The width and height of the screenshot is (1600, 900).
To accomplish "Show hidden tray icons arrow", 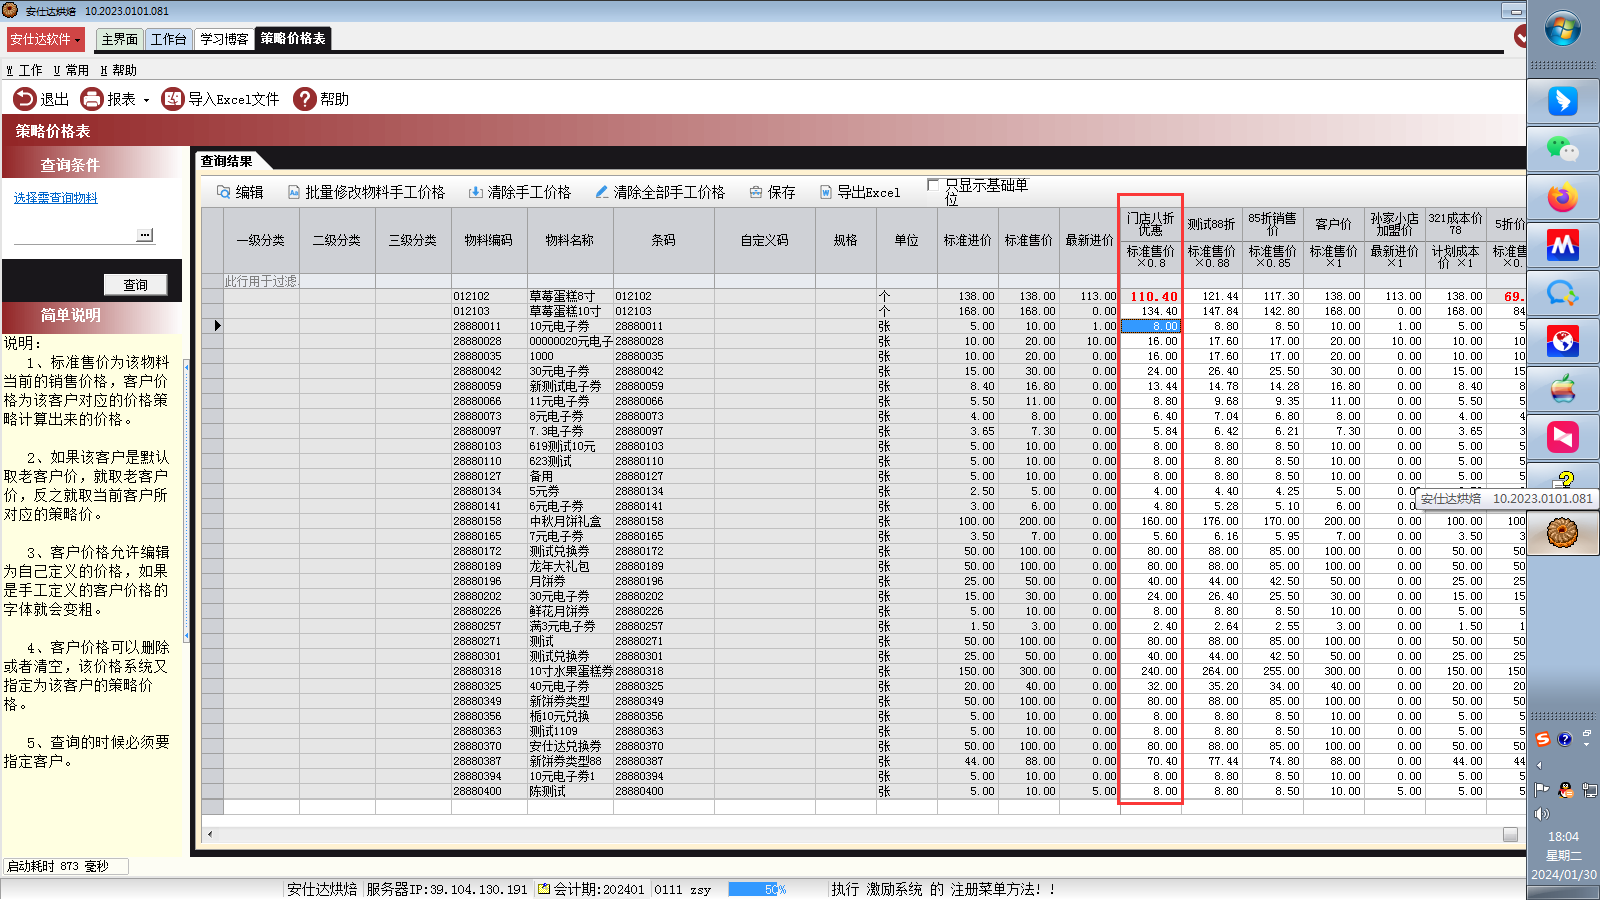I will tap(1539, 766).
